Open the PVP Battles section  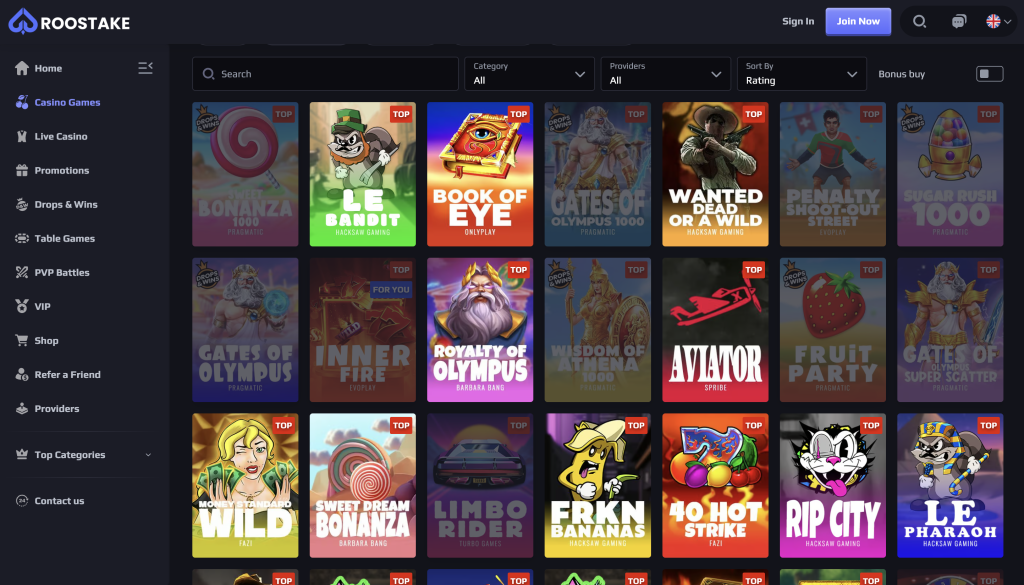[22, 272]
